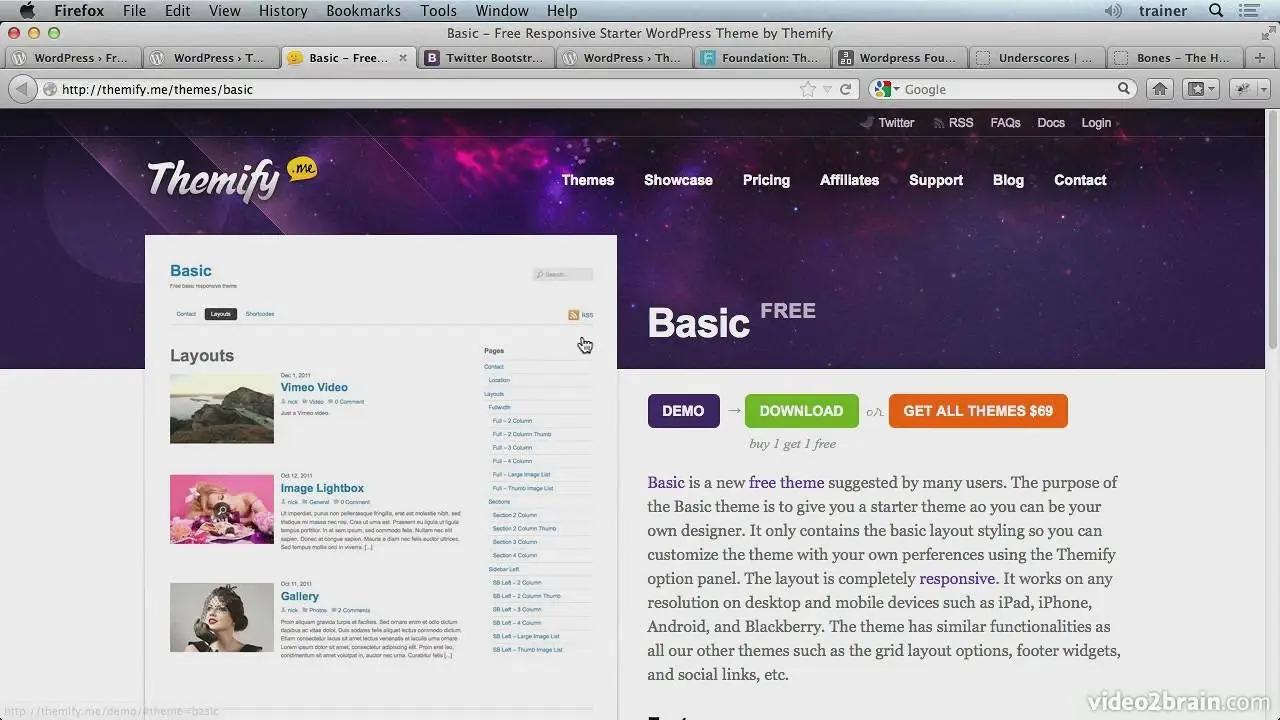The width and height of the screenshot is (1280, 720).
Task: Click the purple DEMO button
Action: point(683,411)
